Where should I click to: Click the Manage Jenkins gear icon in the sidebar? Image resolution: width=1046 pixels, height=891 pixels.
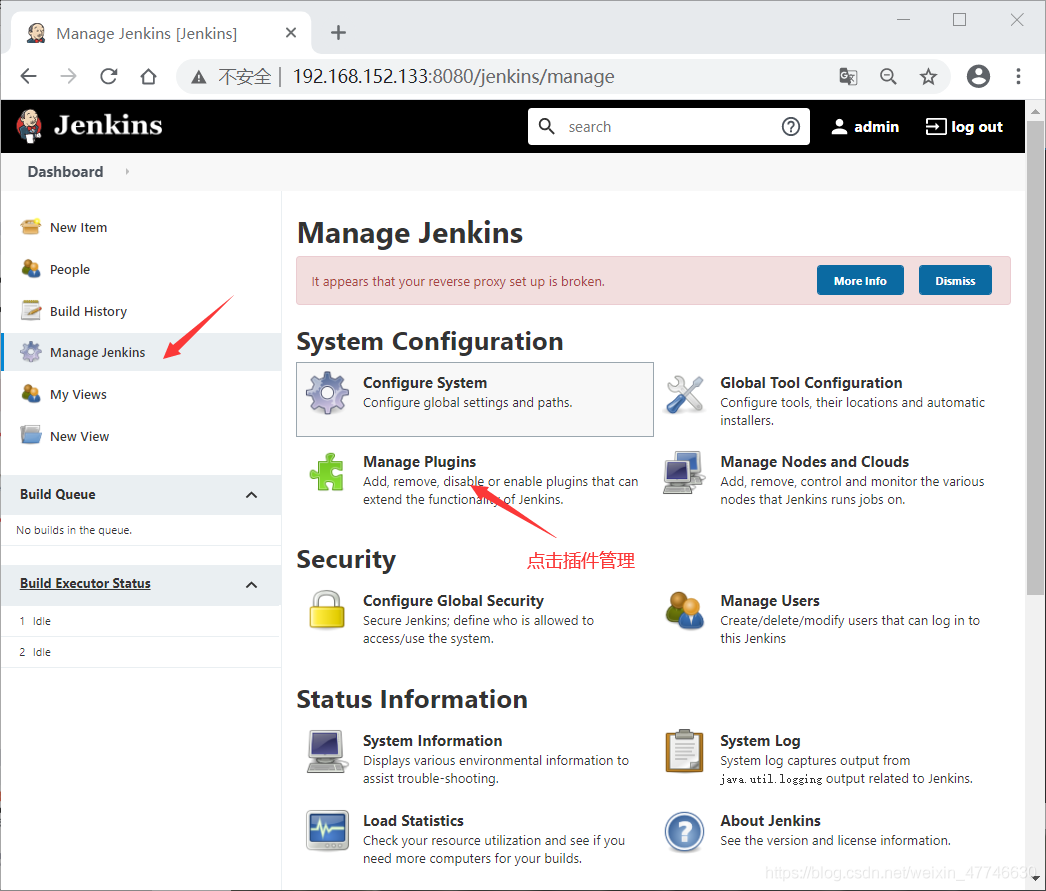[x=31, y=351]
